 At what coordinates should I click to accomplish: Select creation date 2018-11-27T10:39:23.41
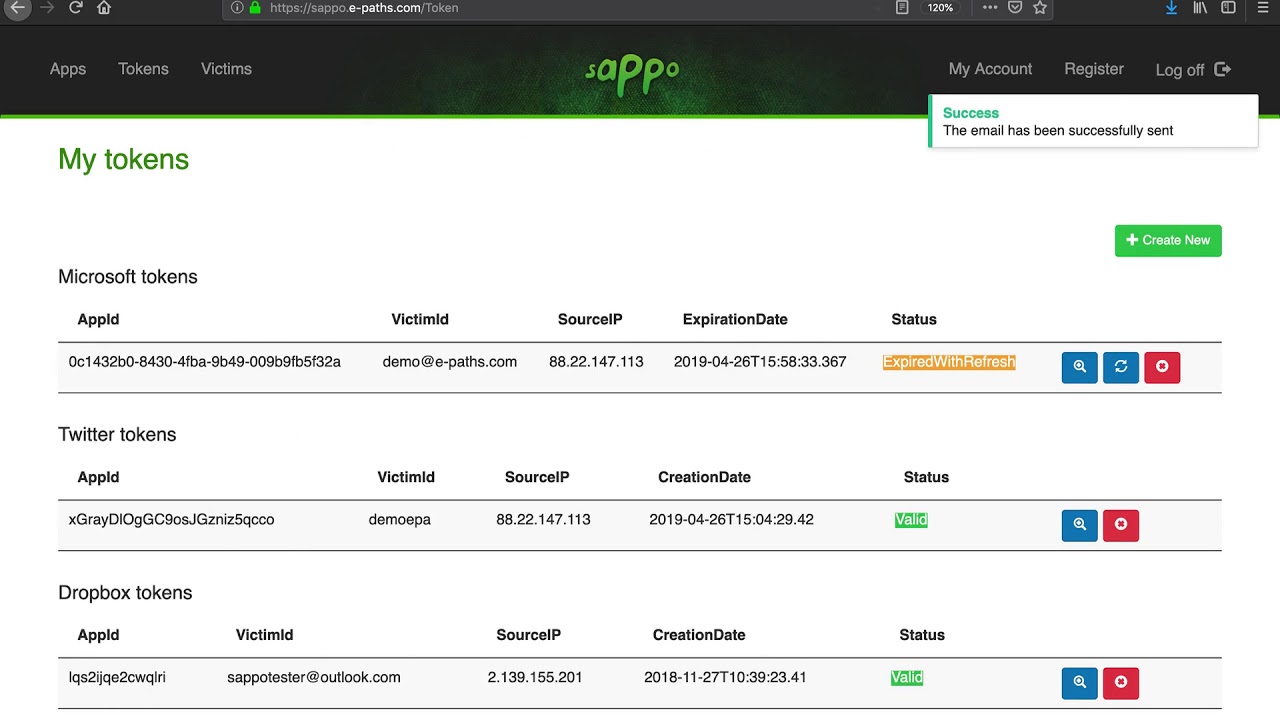click(725, 678)
